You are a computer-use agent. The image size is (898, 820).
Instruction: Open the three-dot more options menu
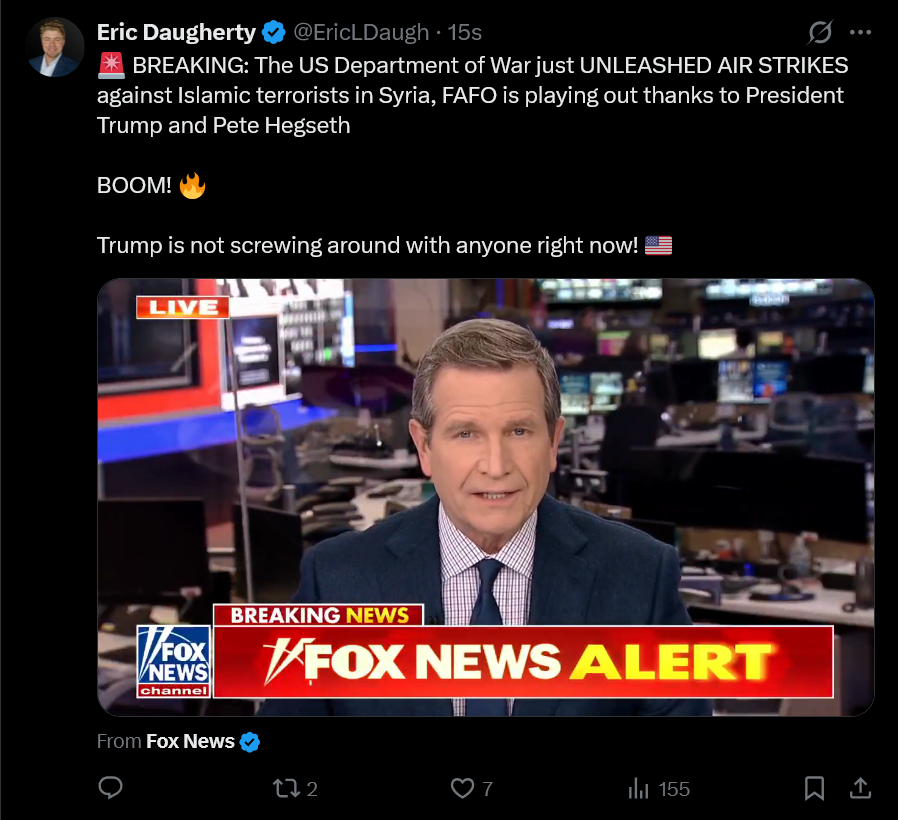860,32
